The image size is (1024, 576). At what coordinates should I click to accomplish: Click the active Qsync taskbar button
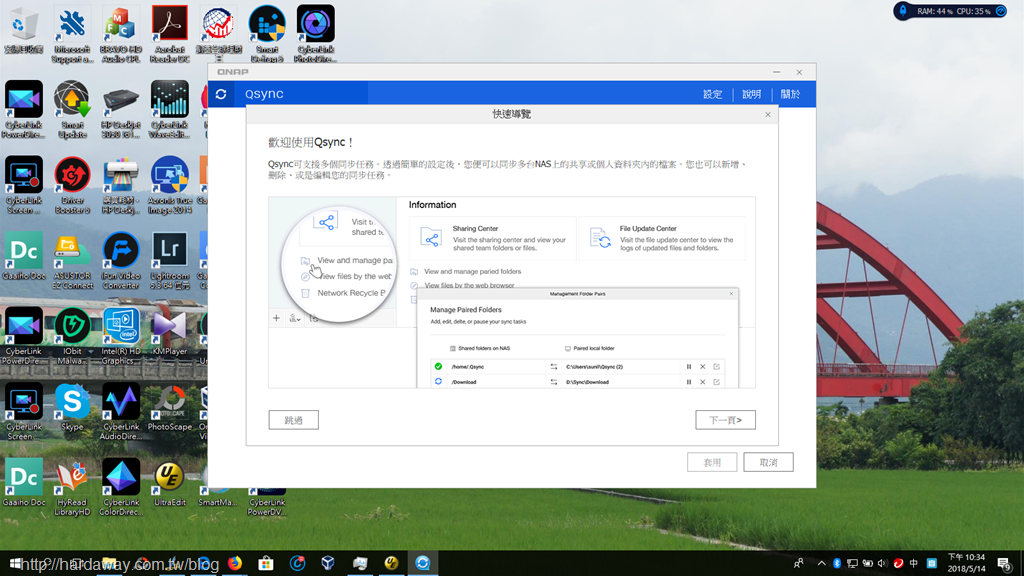(x=423, y=563)
